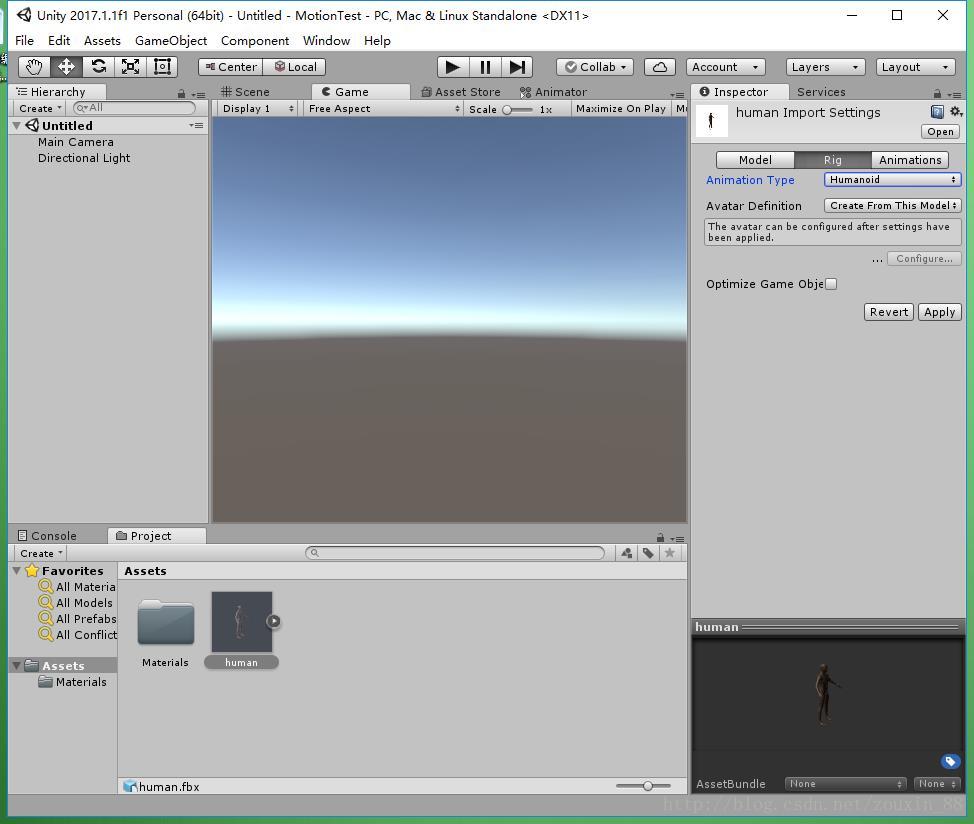Screen dimensions: 974x824
Task: Click the Apply button
Action: (x=939, y=312)
